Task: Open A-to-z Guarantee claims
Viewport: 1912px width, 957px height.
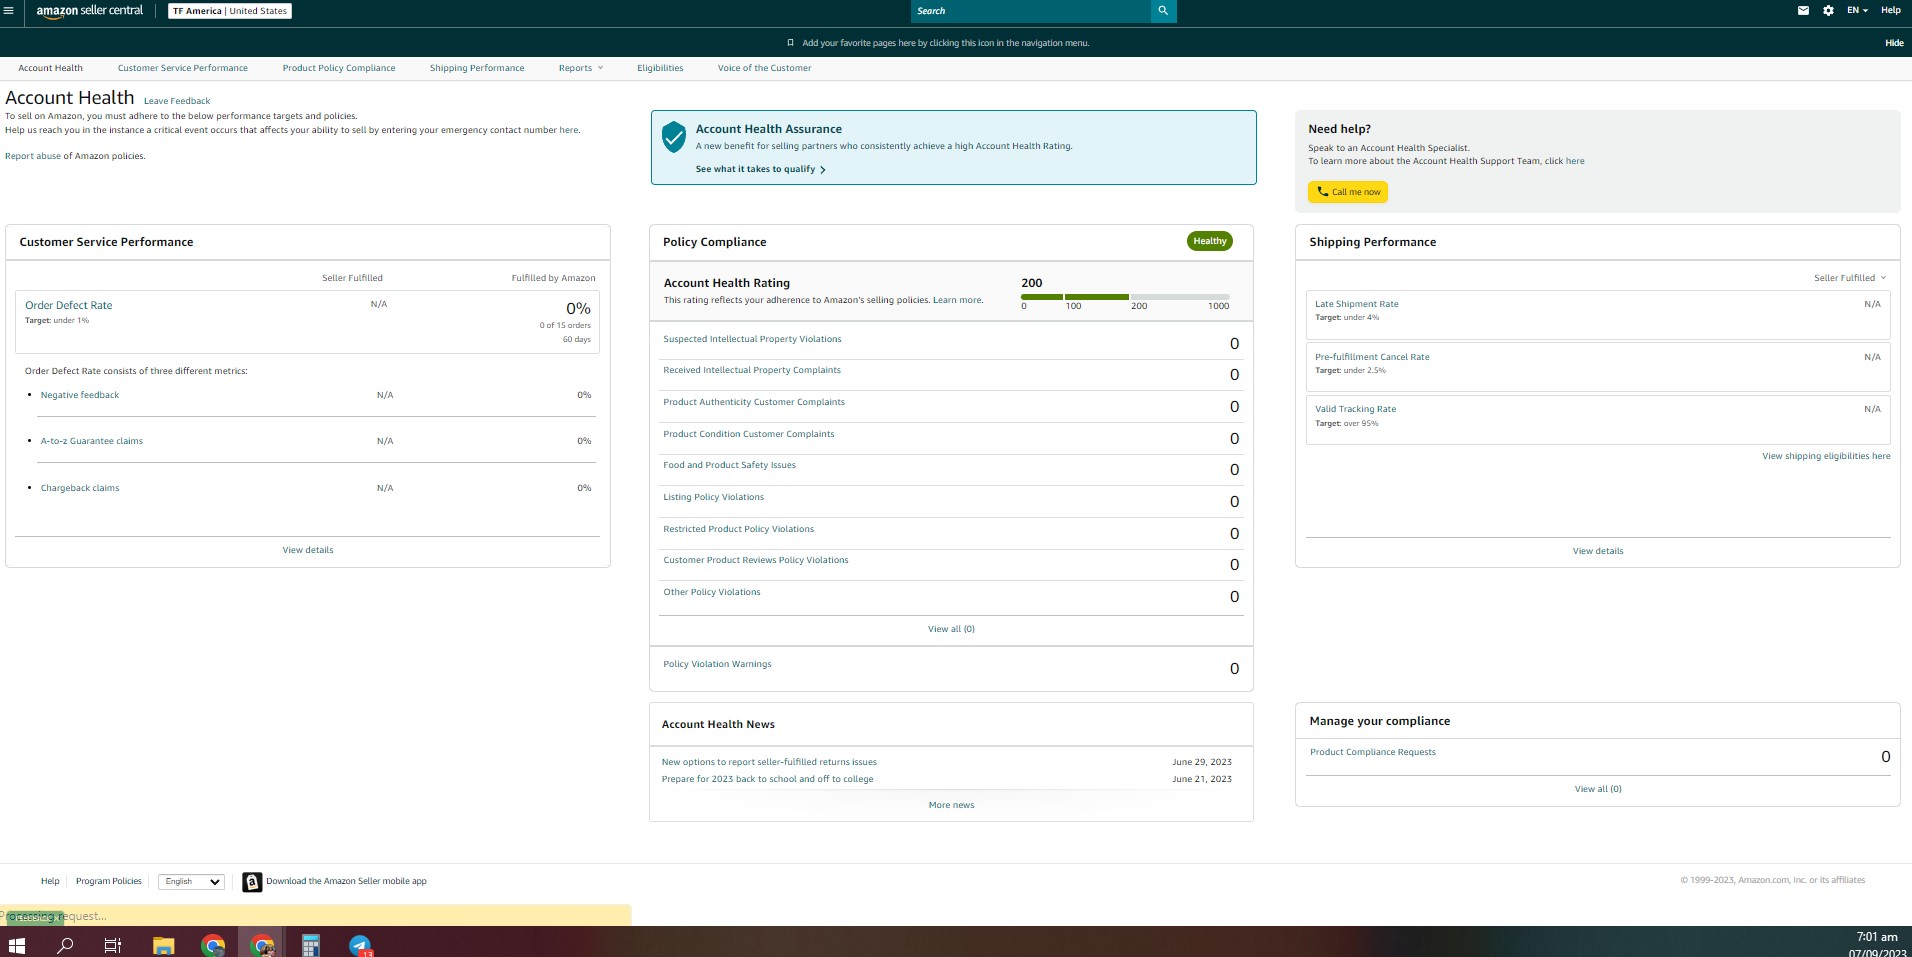Action: click(92, 441)
